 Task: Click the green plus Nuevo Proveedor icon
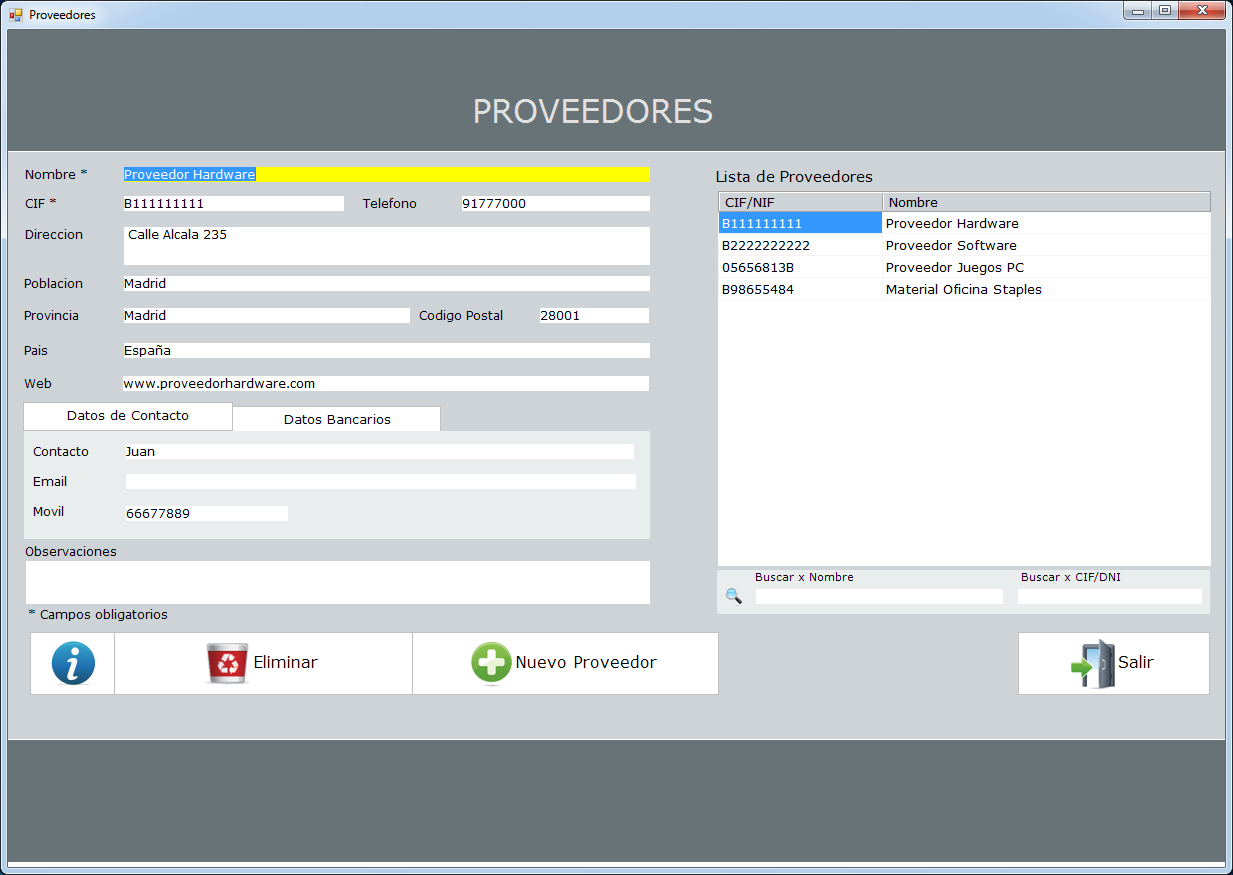(491, 663)
